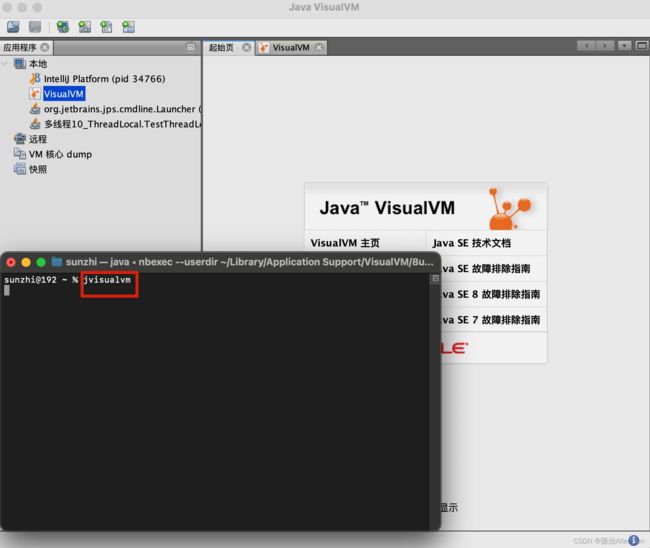Click the jps Launcher Java icon

[x=35, y=109]
